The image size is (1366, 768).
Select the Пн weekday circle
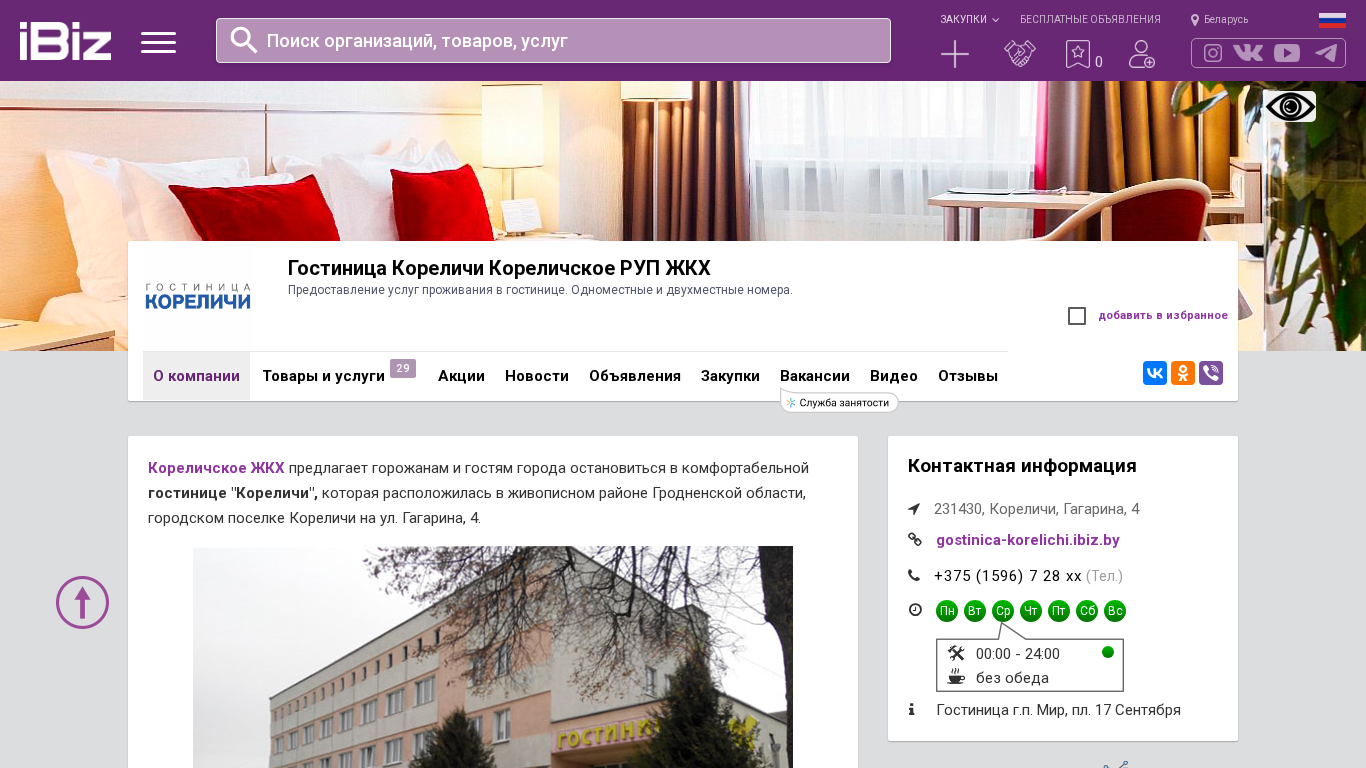(947, 611)
